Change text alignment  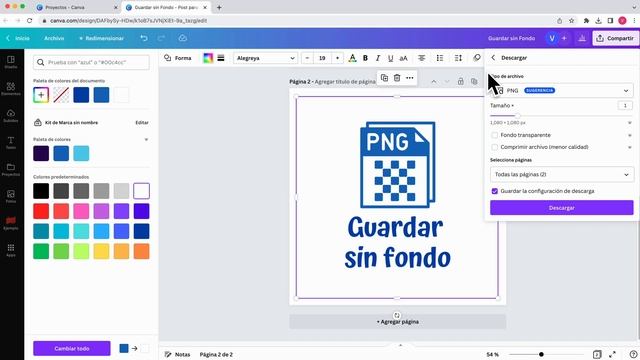click(422, 58)
